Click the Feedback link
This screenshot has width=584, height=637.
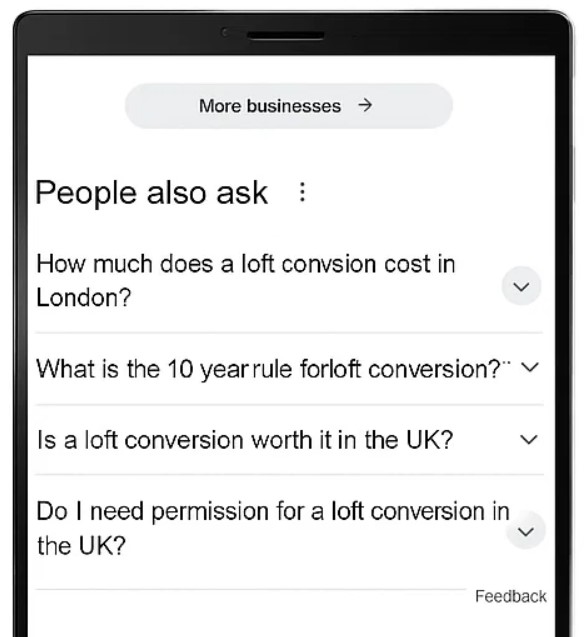pos(510,596)
